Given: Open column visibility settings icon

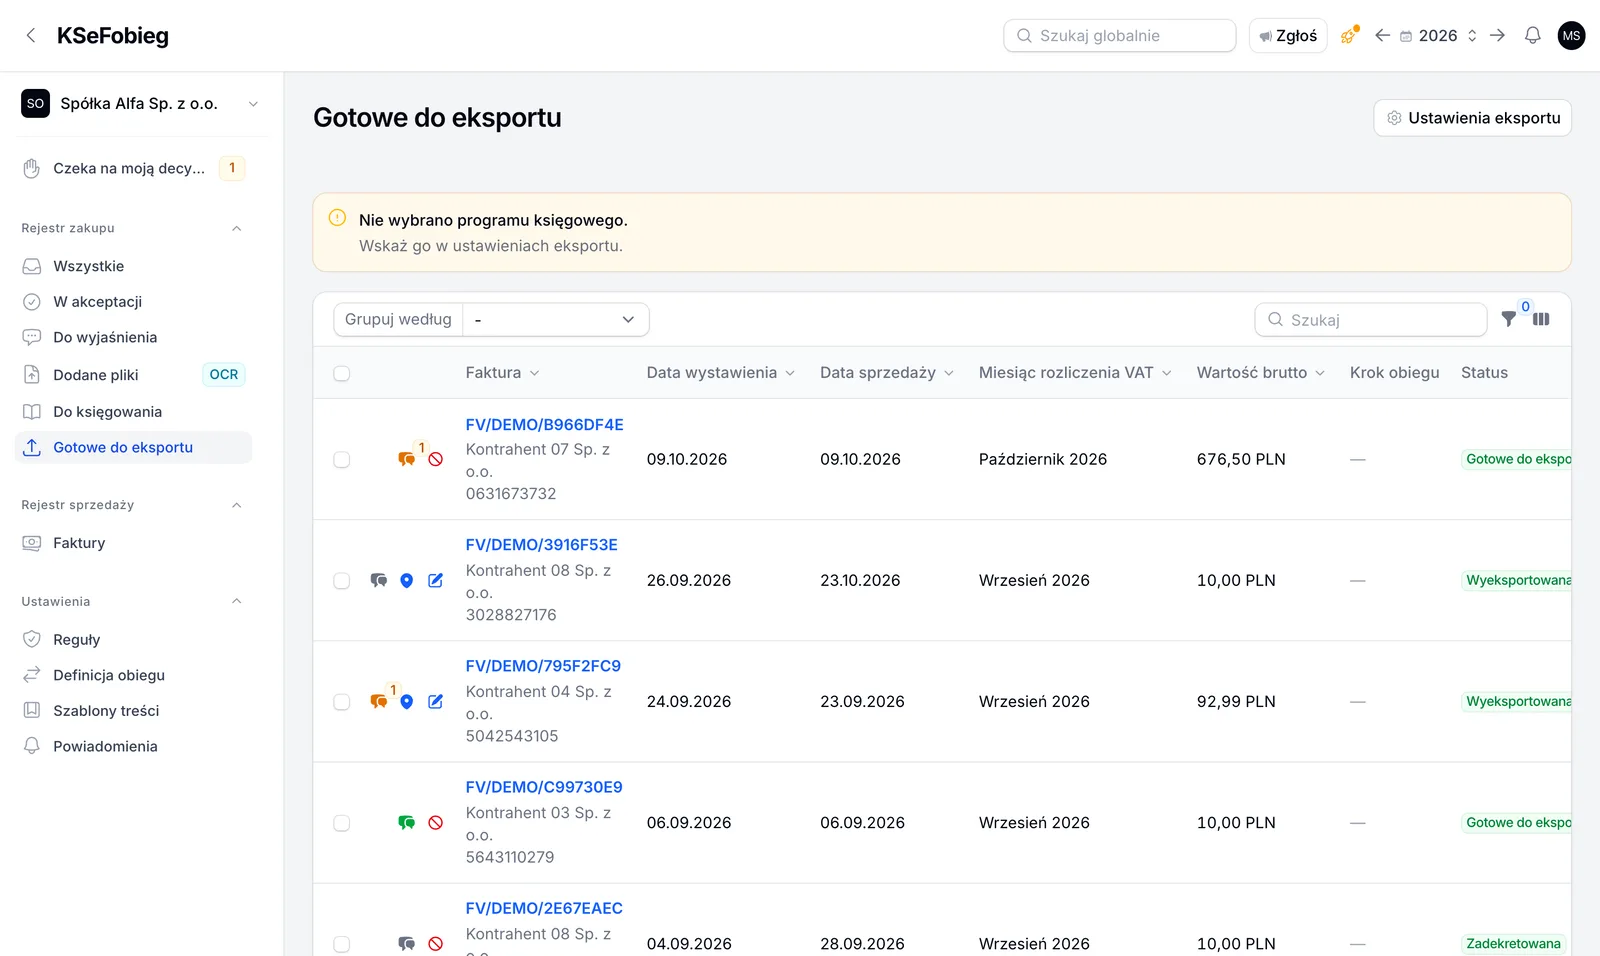Looking at the screenshot, I should [x=1541, y=319].
